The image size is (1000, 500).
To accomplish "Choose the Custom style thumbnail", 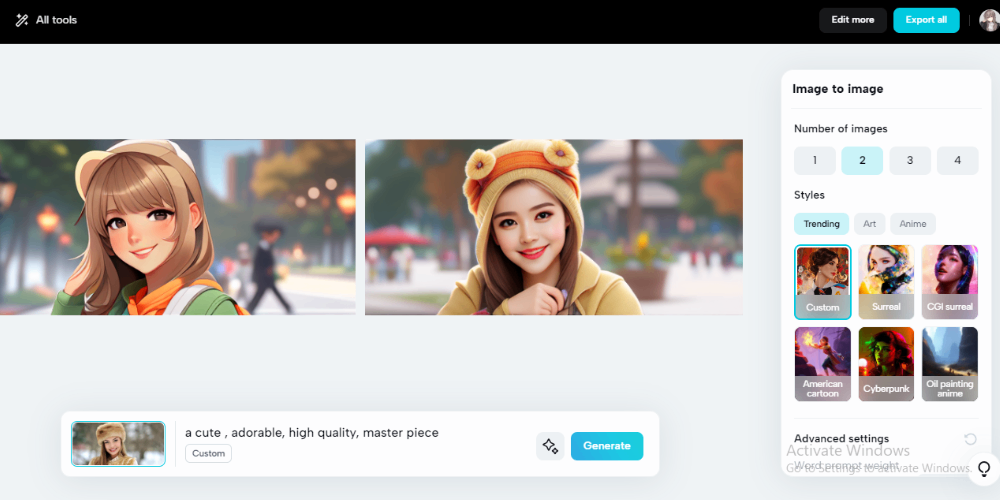I will 823,282.
